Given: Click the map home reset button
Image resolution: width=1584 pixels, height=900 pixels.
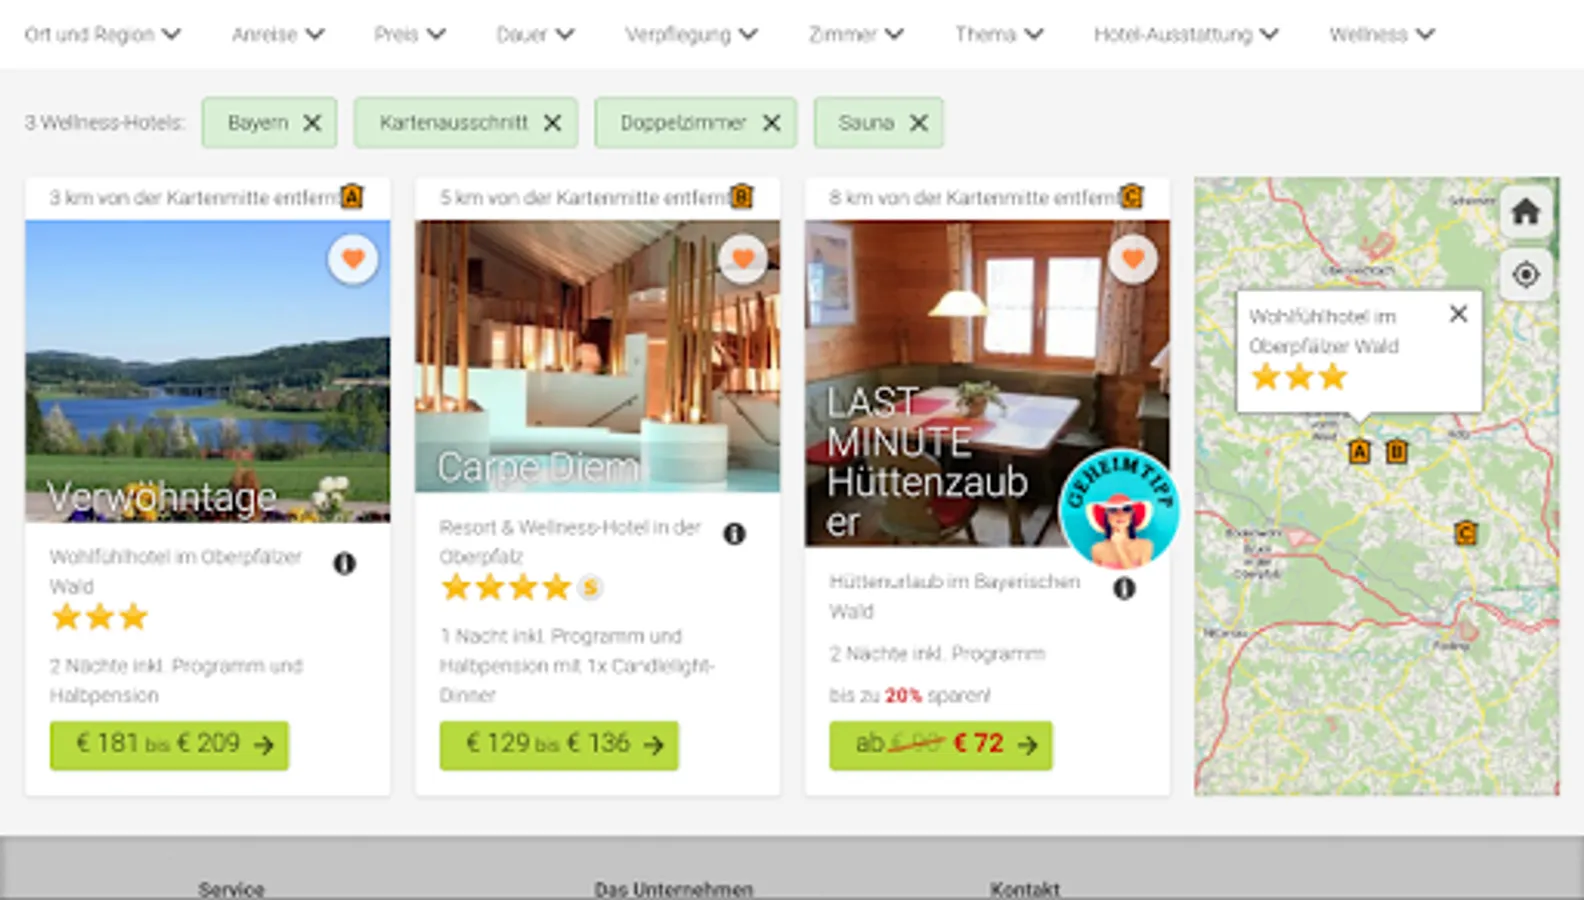Looking at the screenshot, I should [x=1525, y=212].
